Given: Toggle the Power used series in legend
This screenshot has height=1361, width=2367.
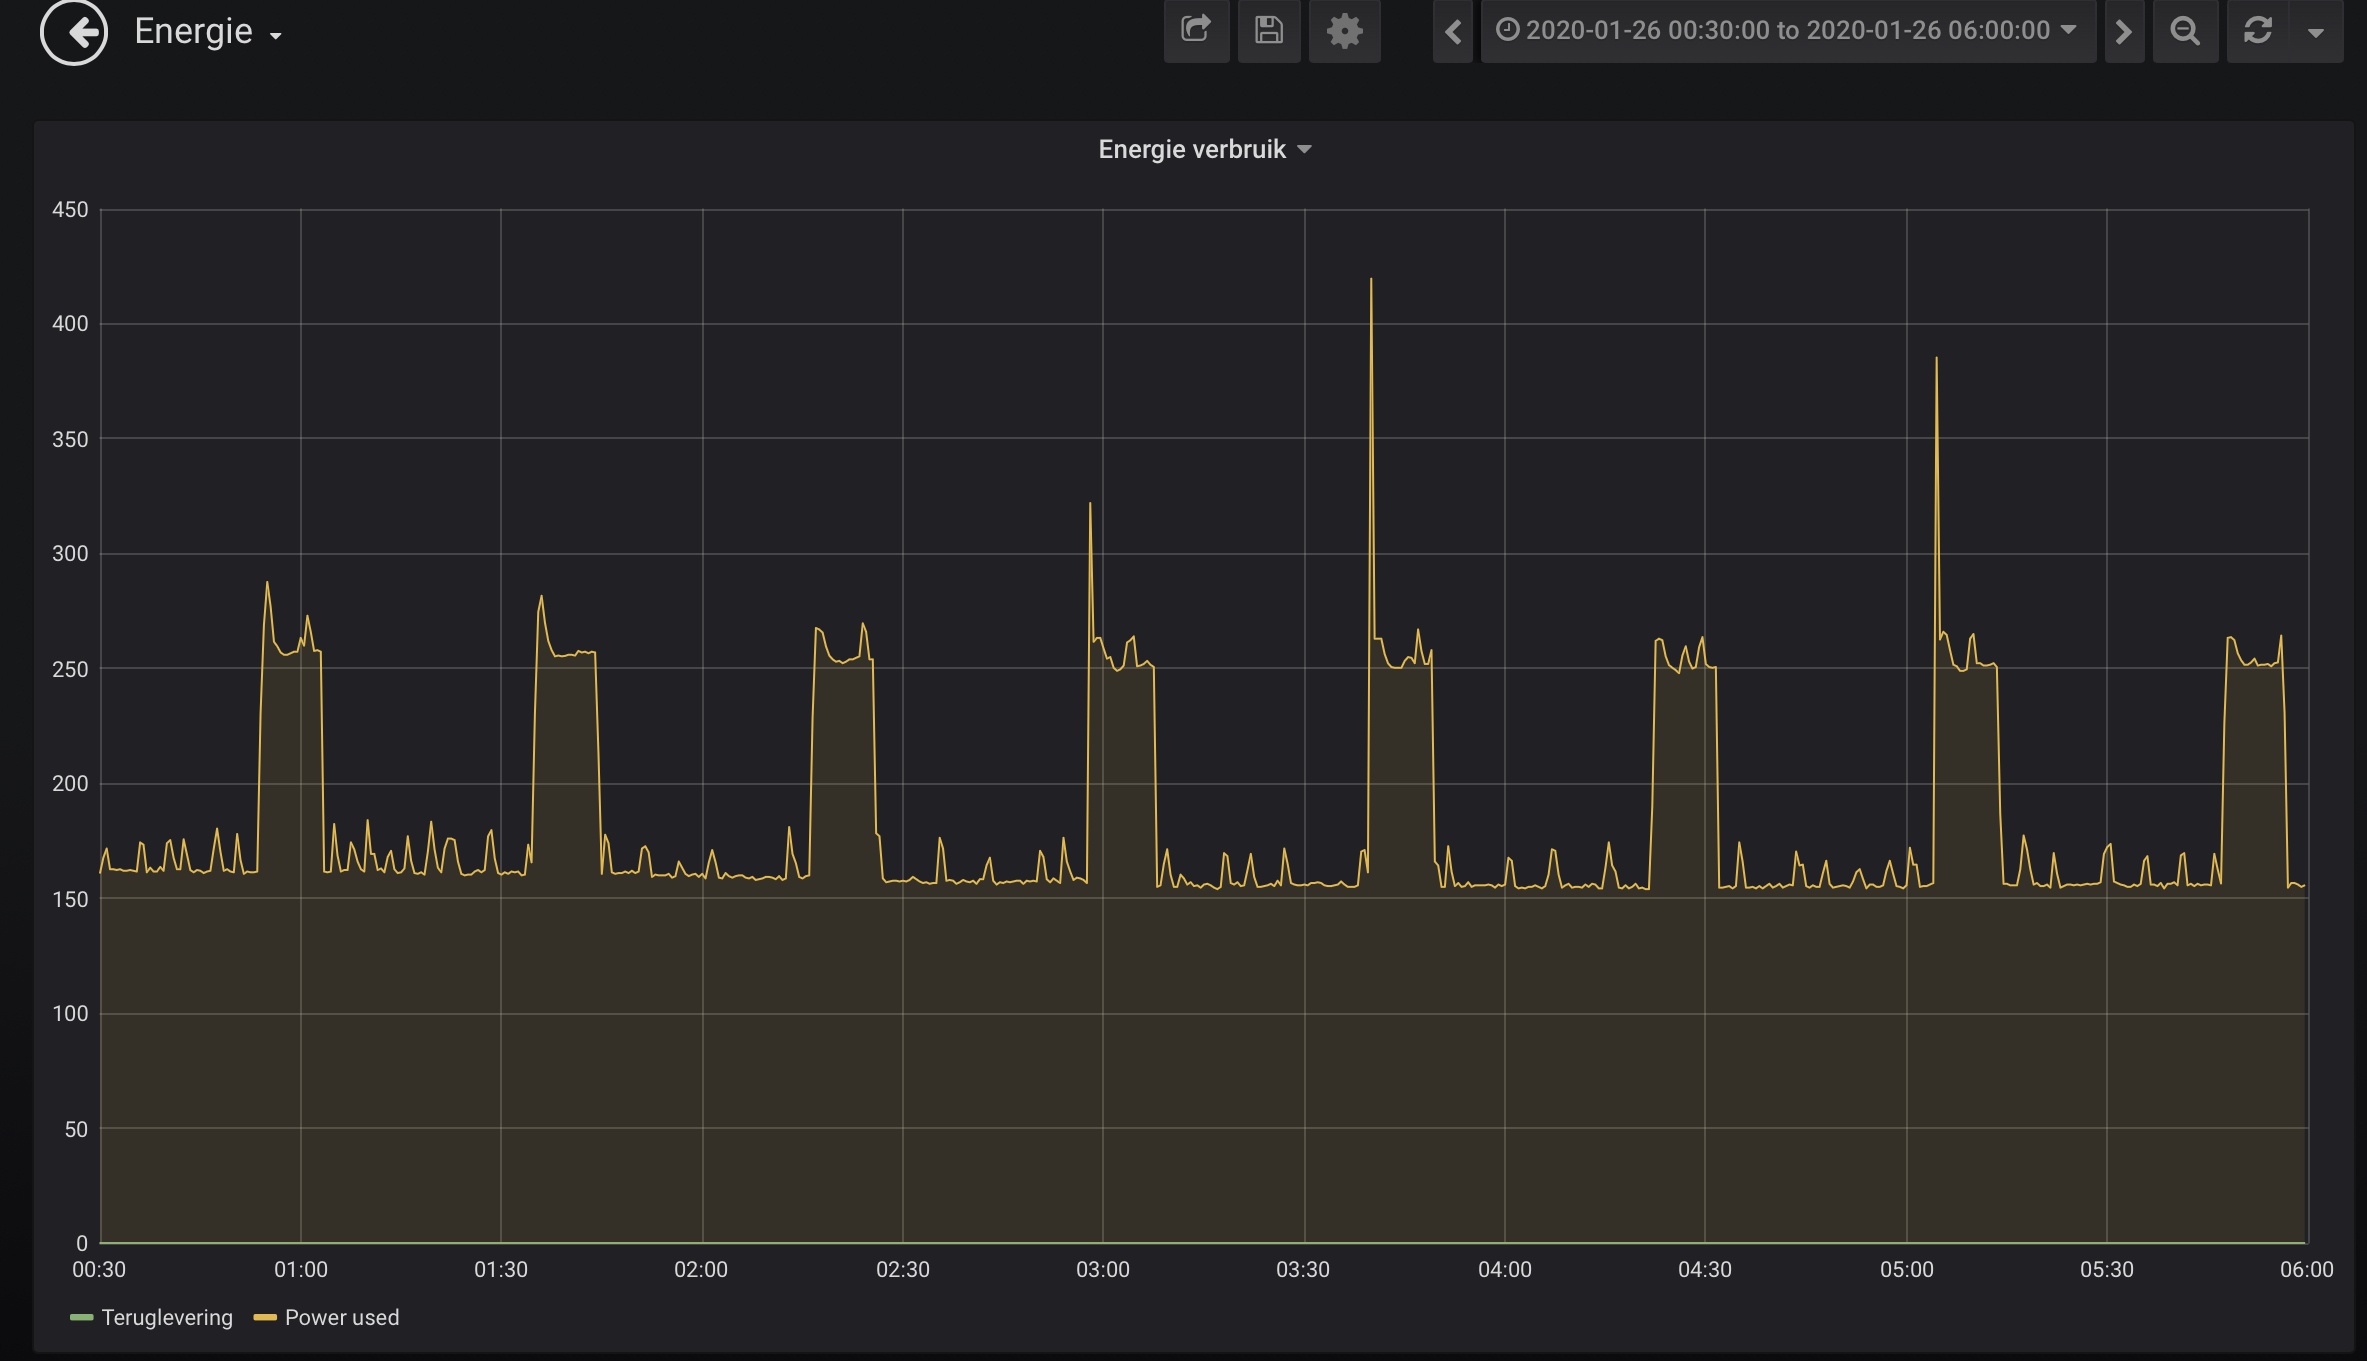Looking at the screenshot, I should coord(341,1317).
